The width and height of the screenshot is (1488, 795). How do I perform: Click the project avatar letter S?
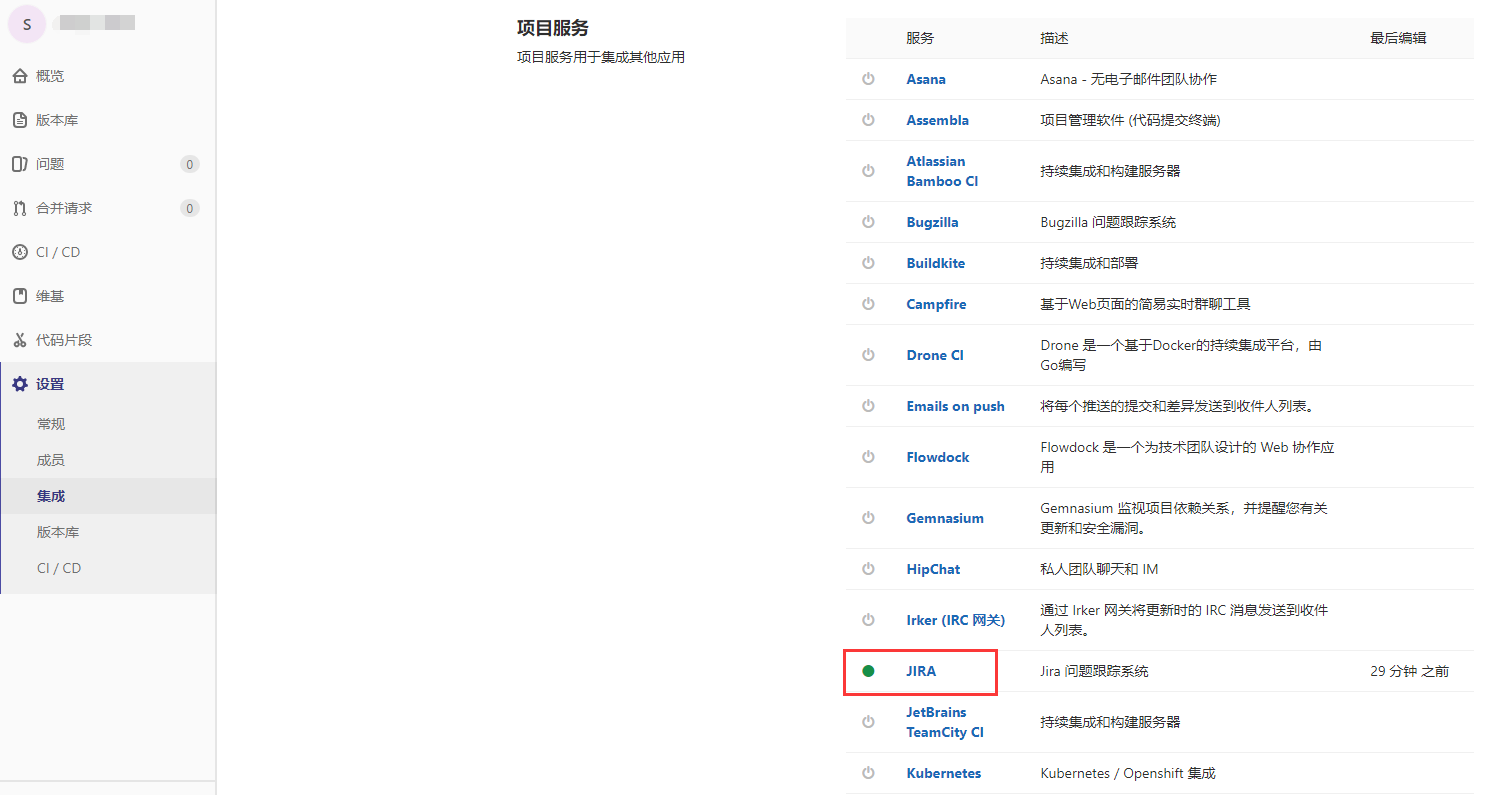click(27, 25)
